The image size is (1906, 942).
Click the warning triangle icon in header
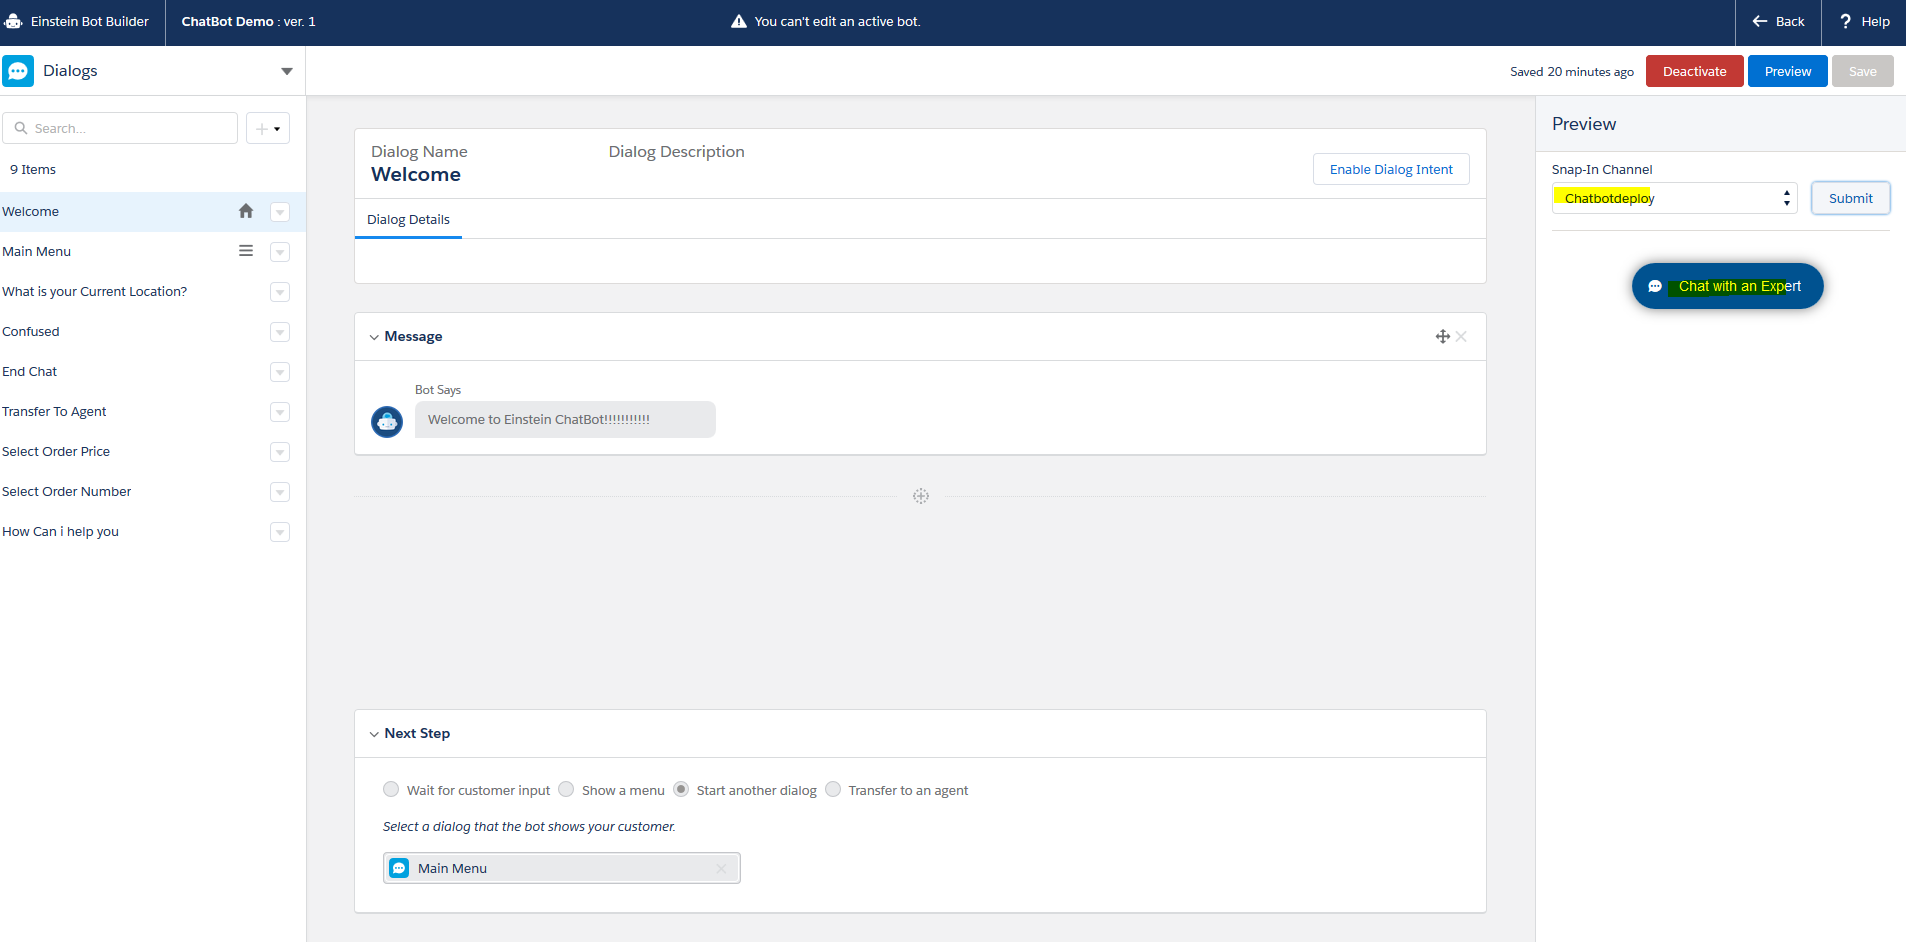coord(739,21)
